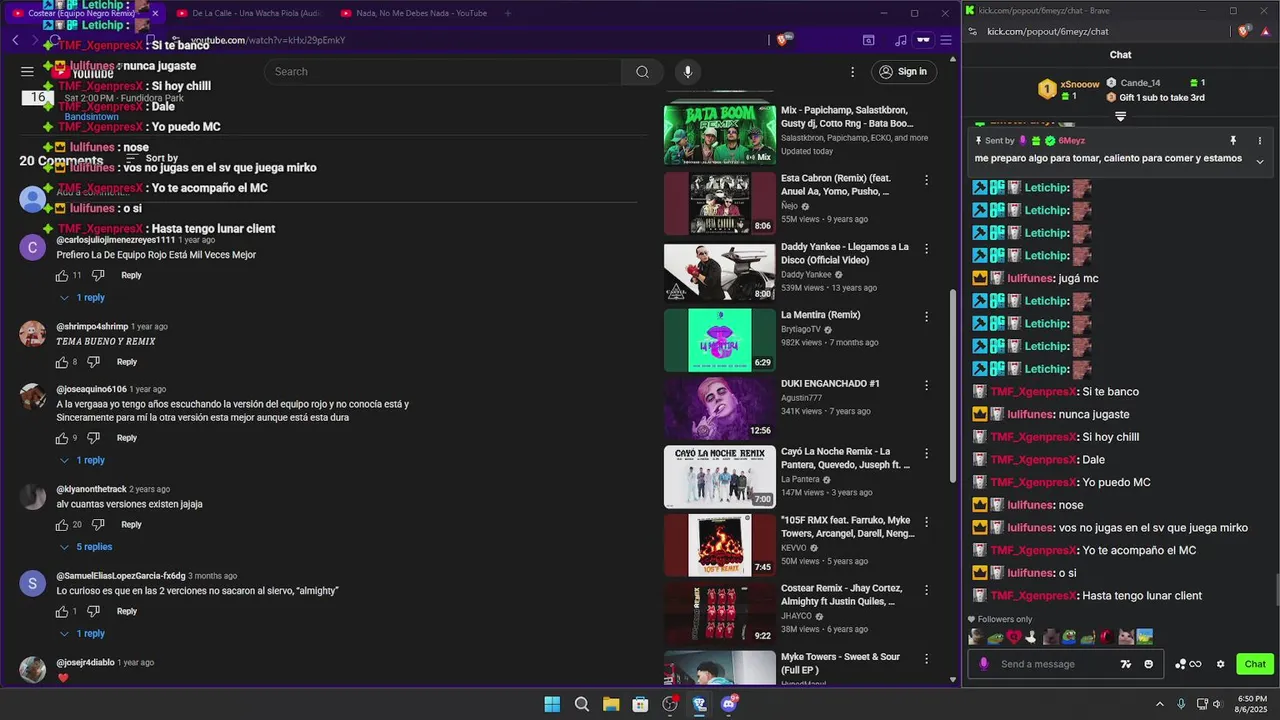
Task: Open the emoji picker in Kick chat input
Action: pos(1148,664)
